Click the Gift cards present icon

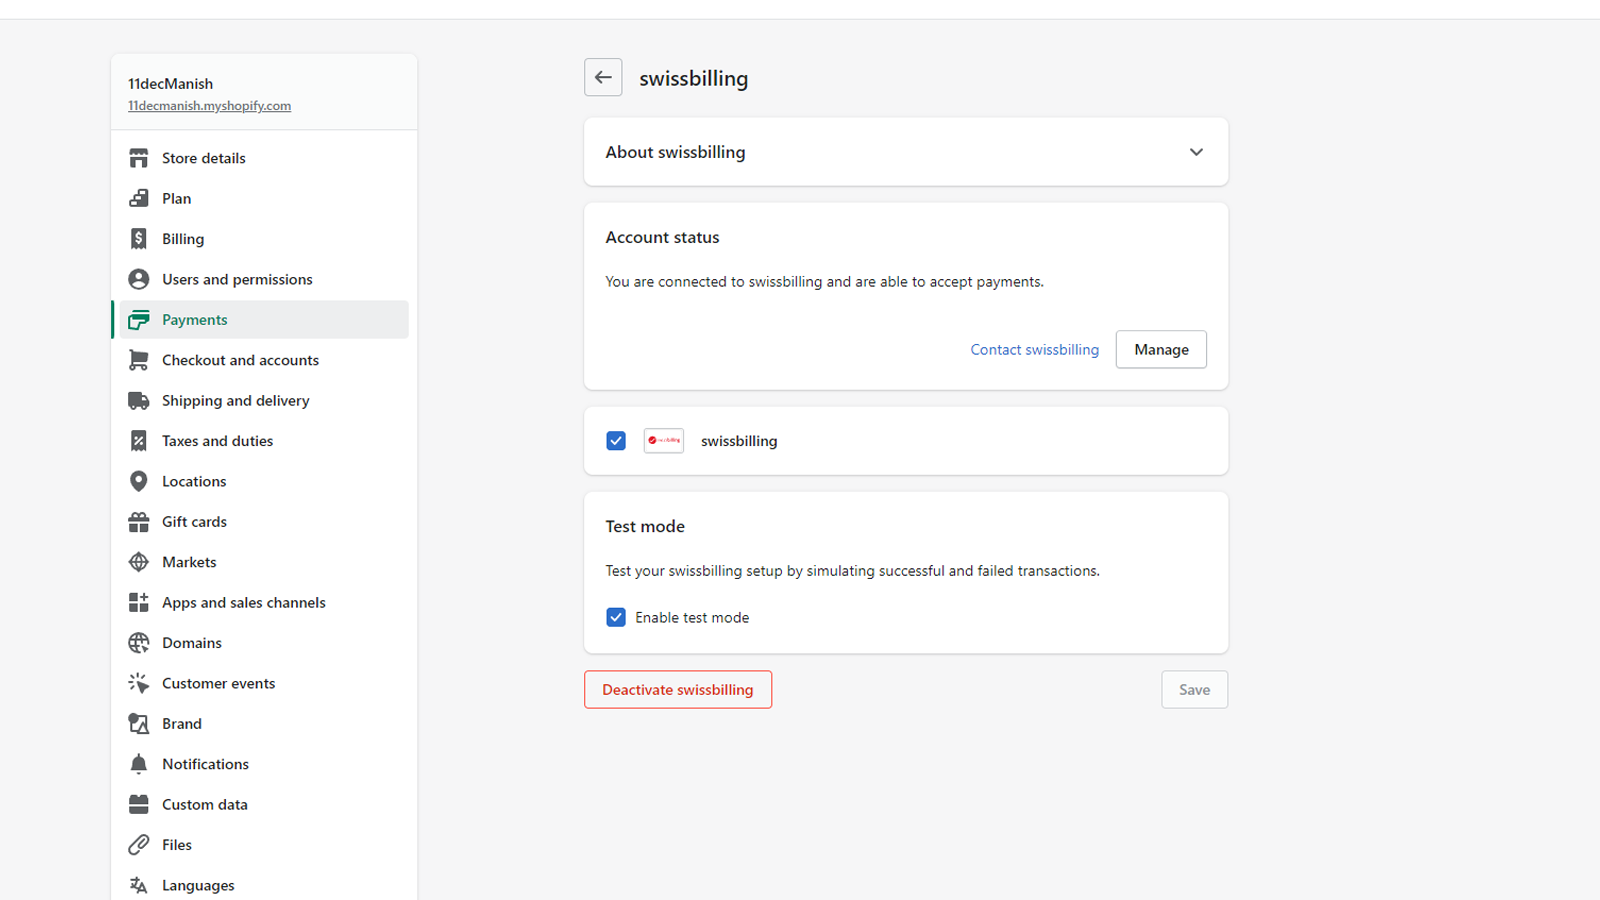coord(139,522)
